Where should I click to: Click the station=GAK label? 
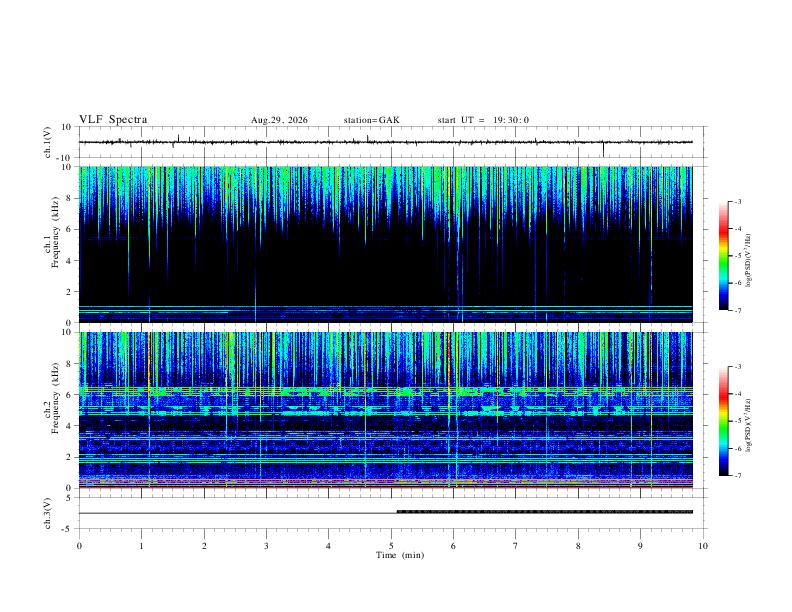click(371, 120)
